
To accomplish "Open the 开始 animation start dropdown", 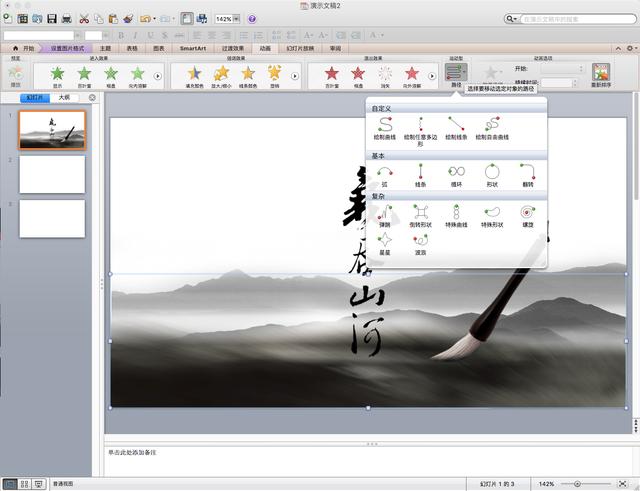I will (562, 69).
